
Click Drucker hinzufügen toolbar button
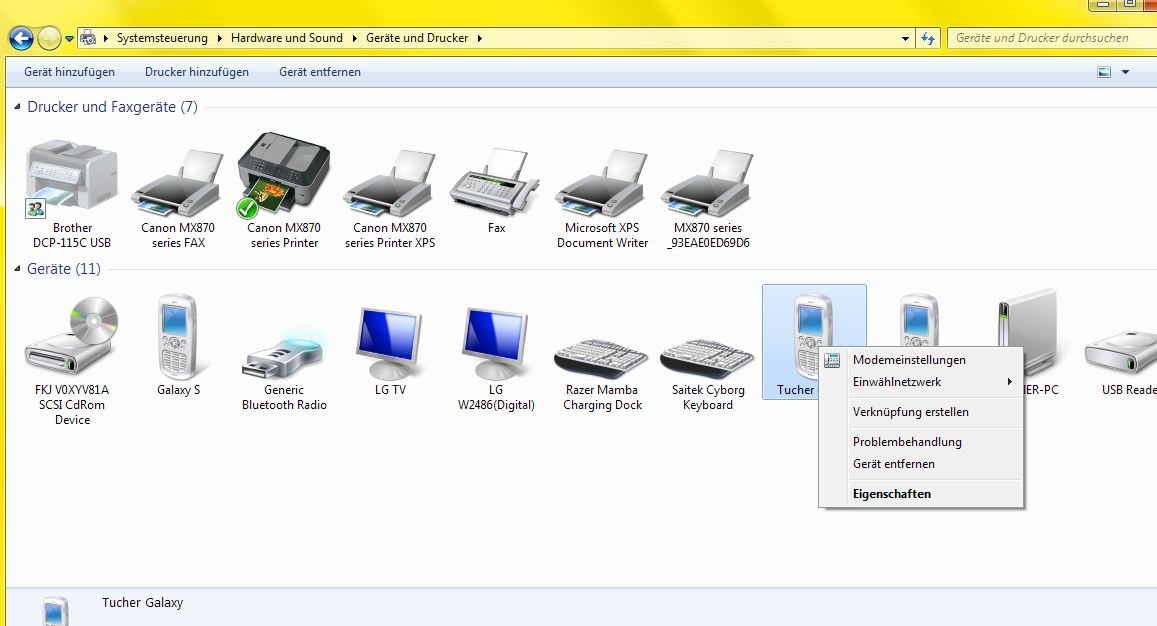(197, 72)
